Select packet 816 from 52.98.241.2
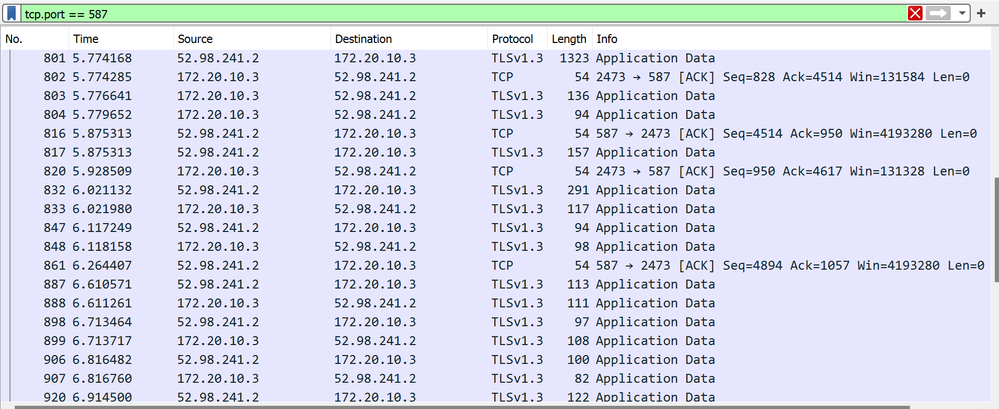The height and width of the screenshot is (409, 999). tap(400, 133)
